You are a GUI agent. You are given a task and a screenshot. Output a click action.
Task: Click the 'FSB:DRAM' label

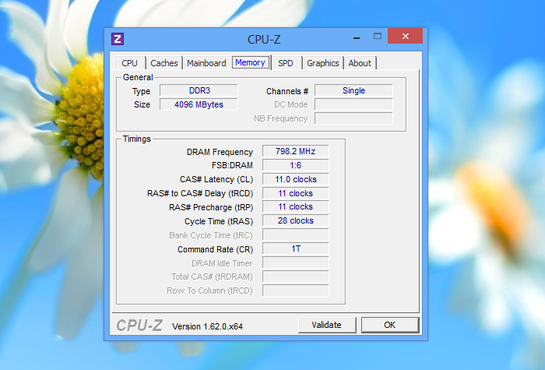tap(232, 165)
